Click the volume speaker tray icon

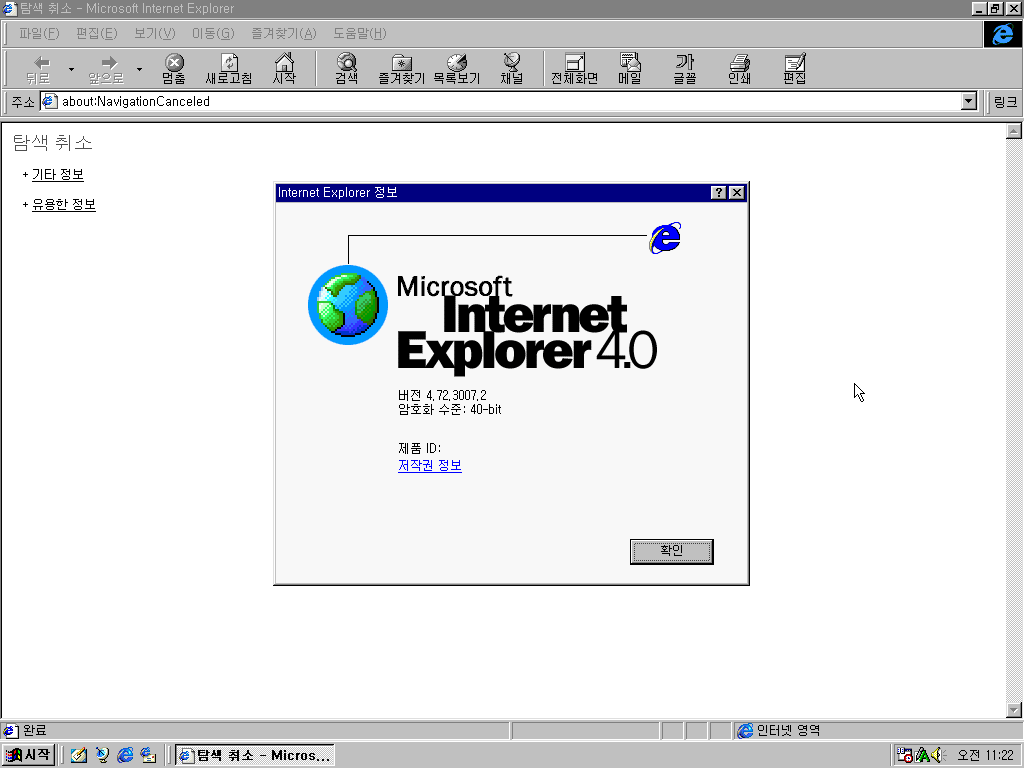click(938, 755)
